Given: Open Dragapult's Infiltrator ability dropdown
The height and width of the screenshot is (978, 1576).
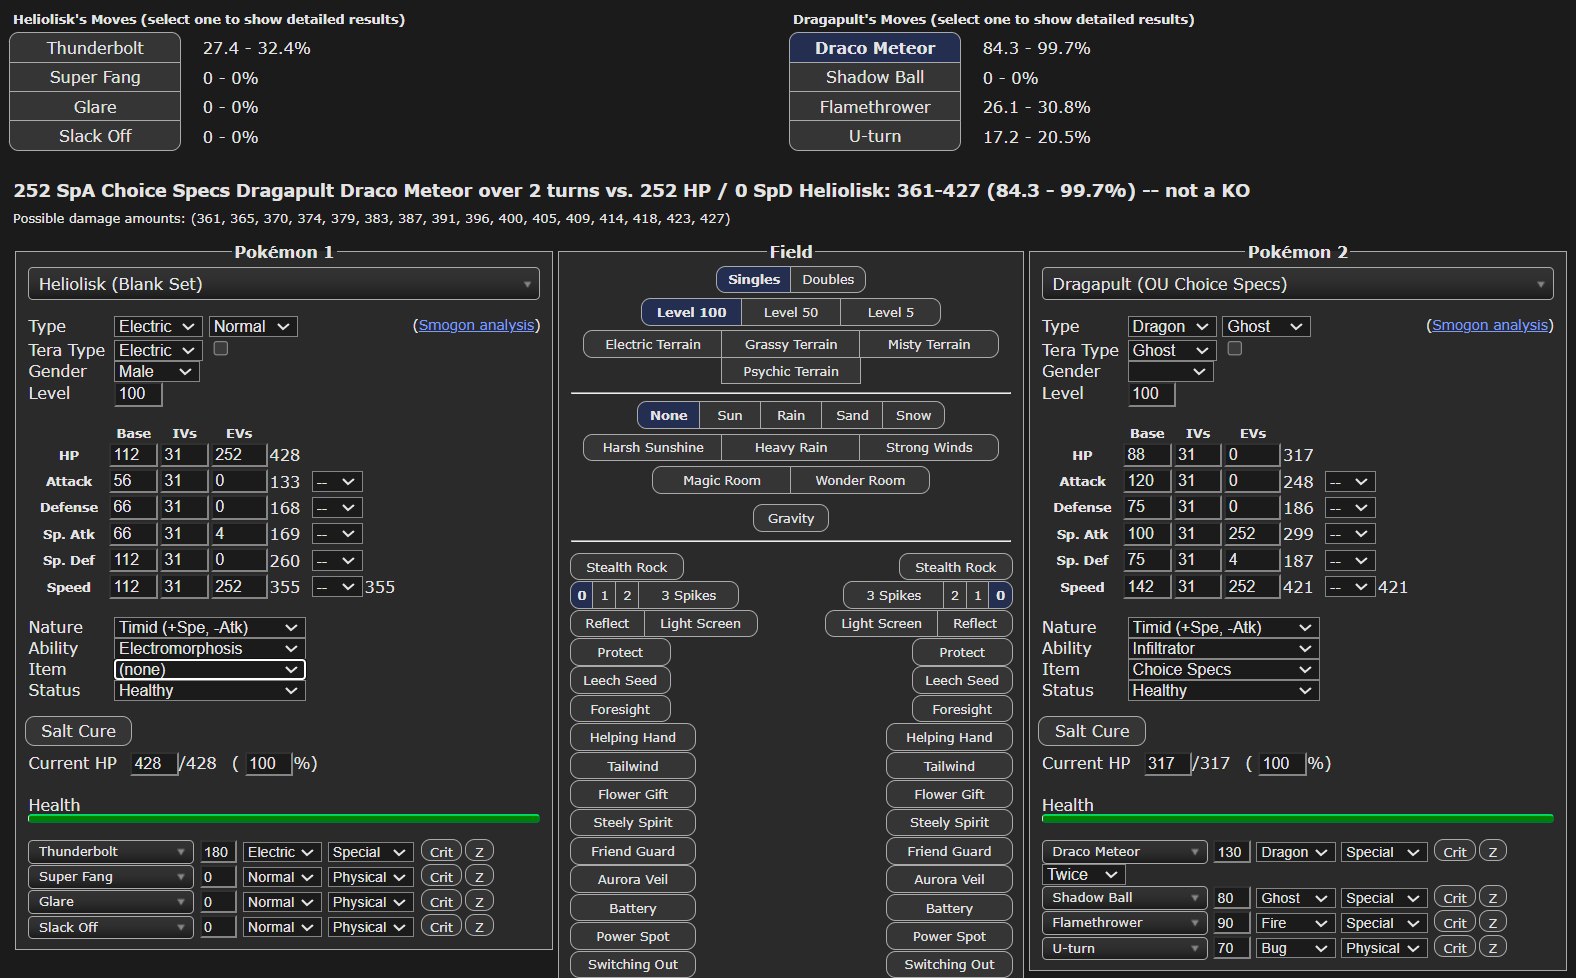Looking at the screenshot, I should coord(1223,648).
